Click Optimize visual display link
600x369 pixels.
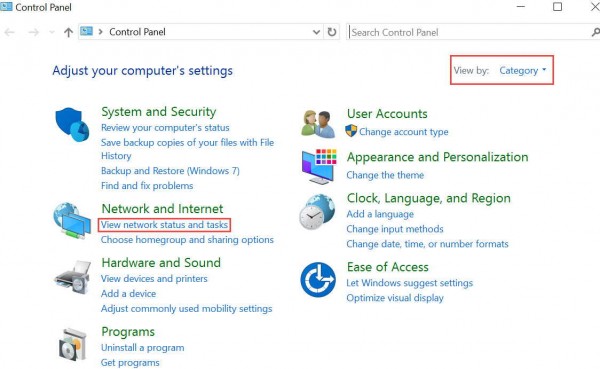click(x=395, y=298)
